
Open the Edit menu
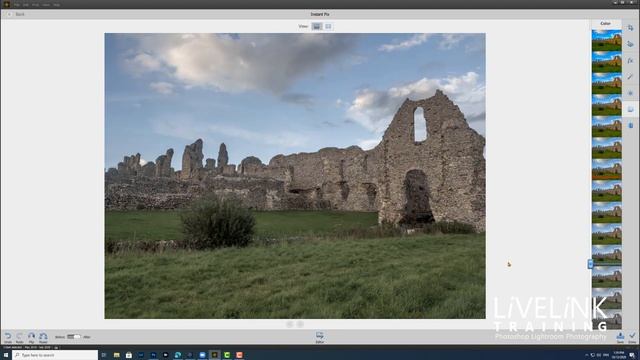click(x=26, y=4)
